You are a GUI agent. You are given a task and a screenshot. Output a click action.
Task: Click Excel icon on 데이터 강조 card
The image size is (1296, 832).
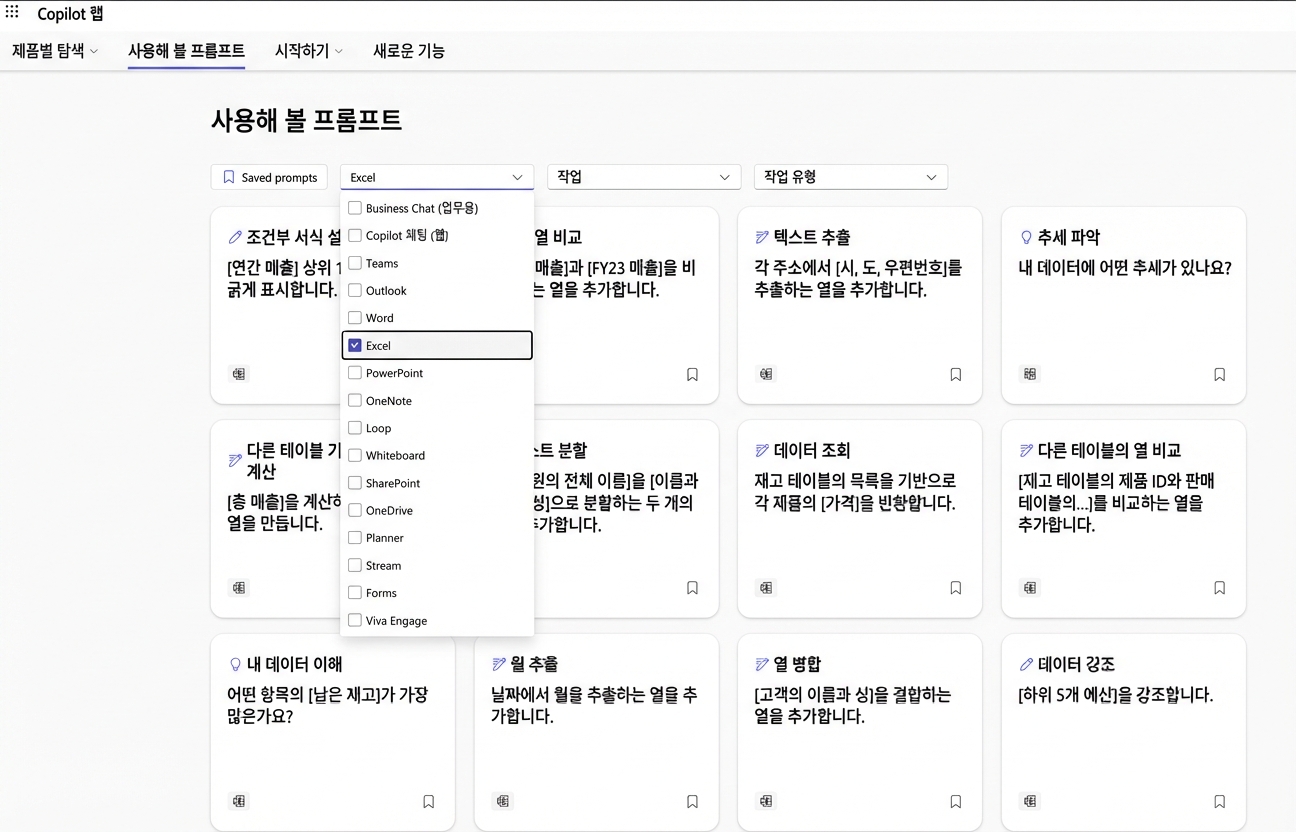click(1030, 801)
